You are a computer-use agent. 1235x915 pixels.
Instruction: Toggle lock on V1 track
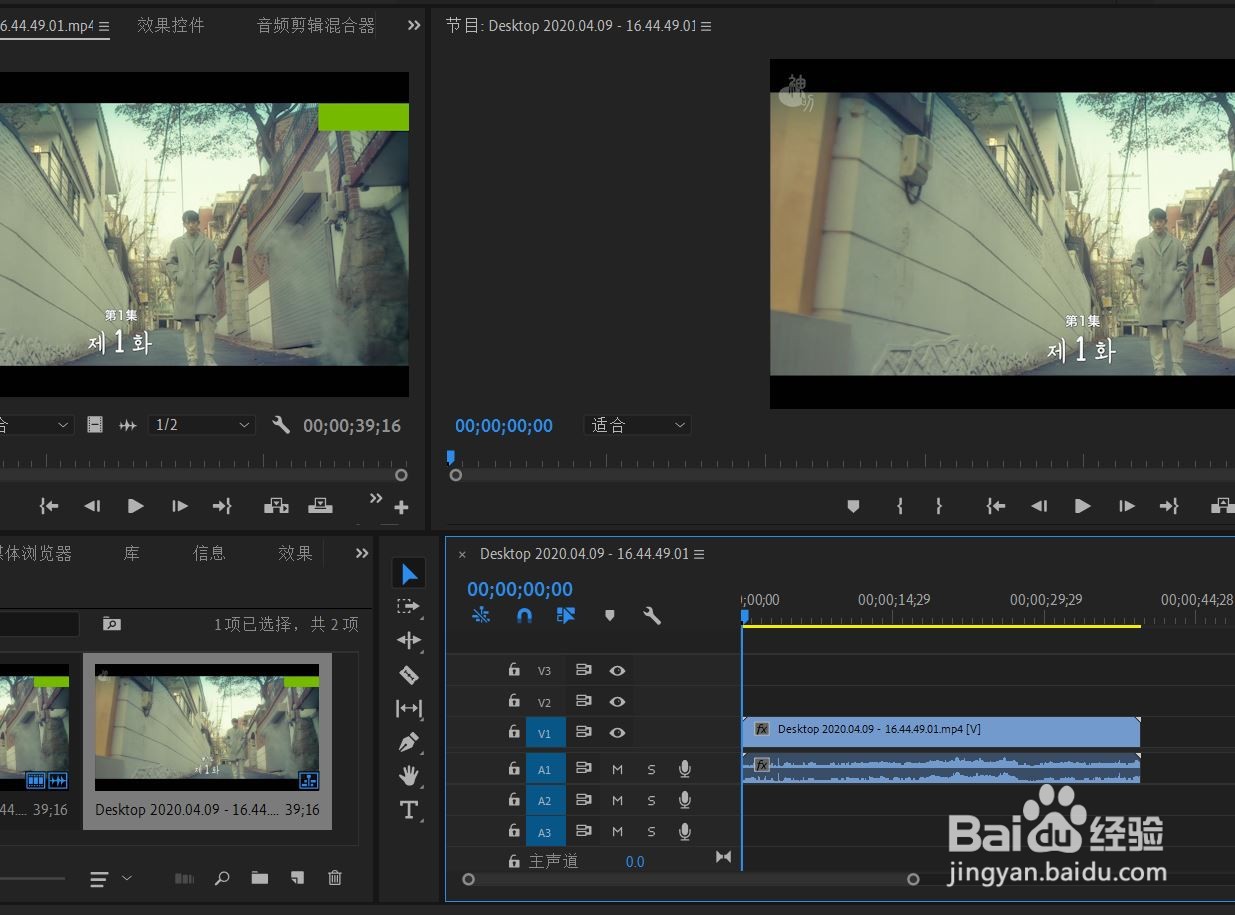(514, 732)
